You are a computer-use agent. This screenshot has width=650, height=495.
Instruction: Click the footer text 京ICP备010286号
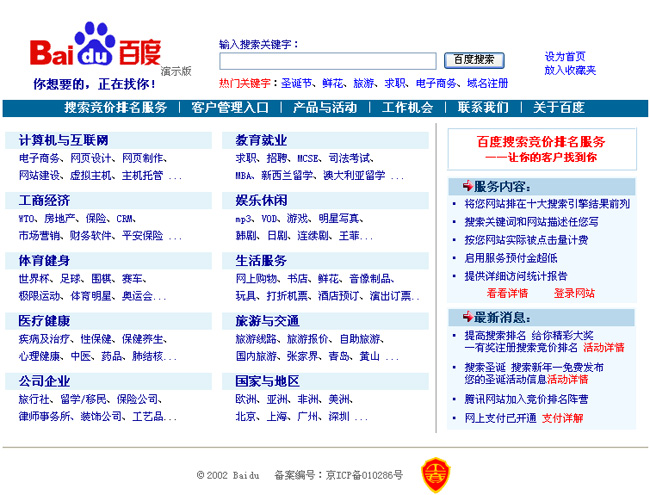[x=364, y=475]
